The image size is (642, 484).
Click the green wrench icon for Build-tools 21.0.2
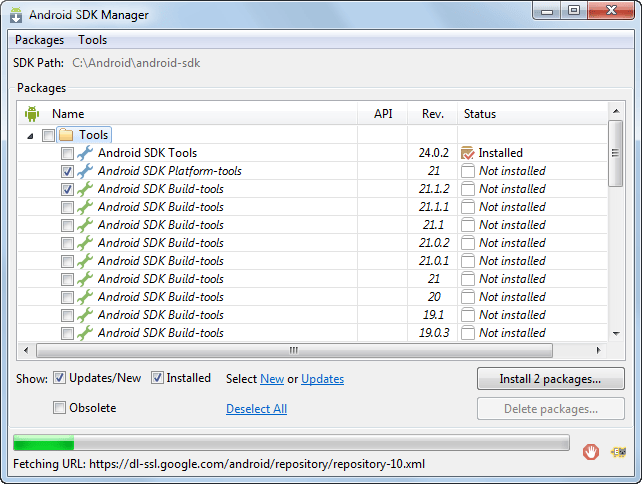(85, 243)
